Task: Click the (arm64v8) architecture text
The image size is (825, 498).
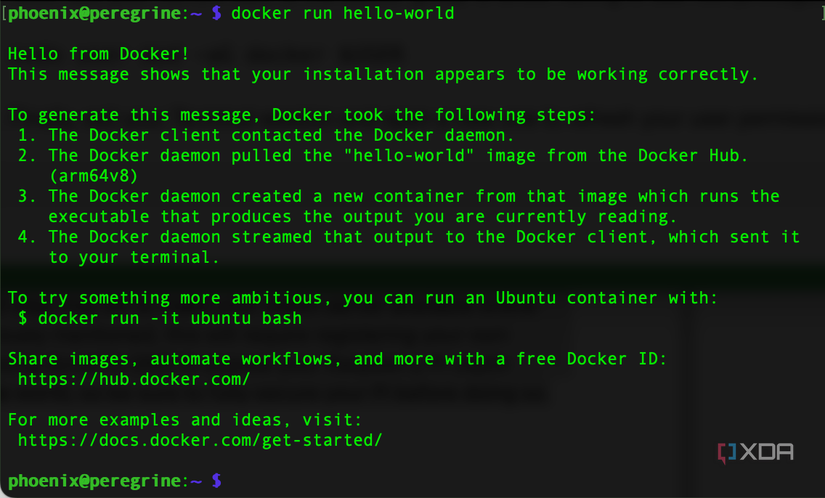Action: (x=93, y=176)
